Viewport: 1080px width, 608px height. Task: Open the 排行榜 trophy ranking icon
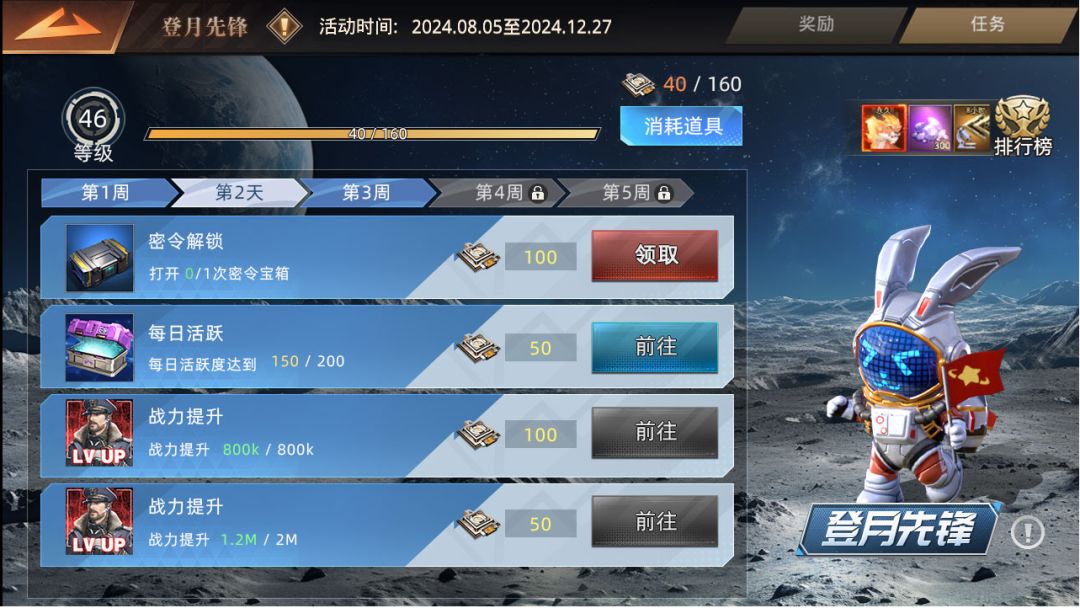coord(1023,125)
